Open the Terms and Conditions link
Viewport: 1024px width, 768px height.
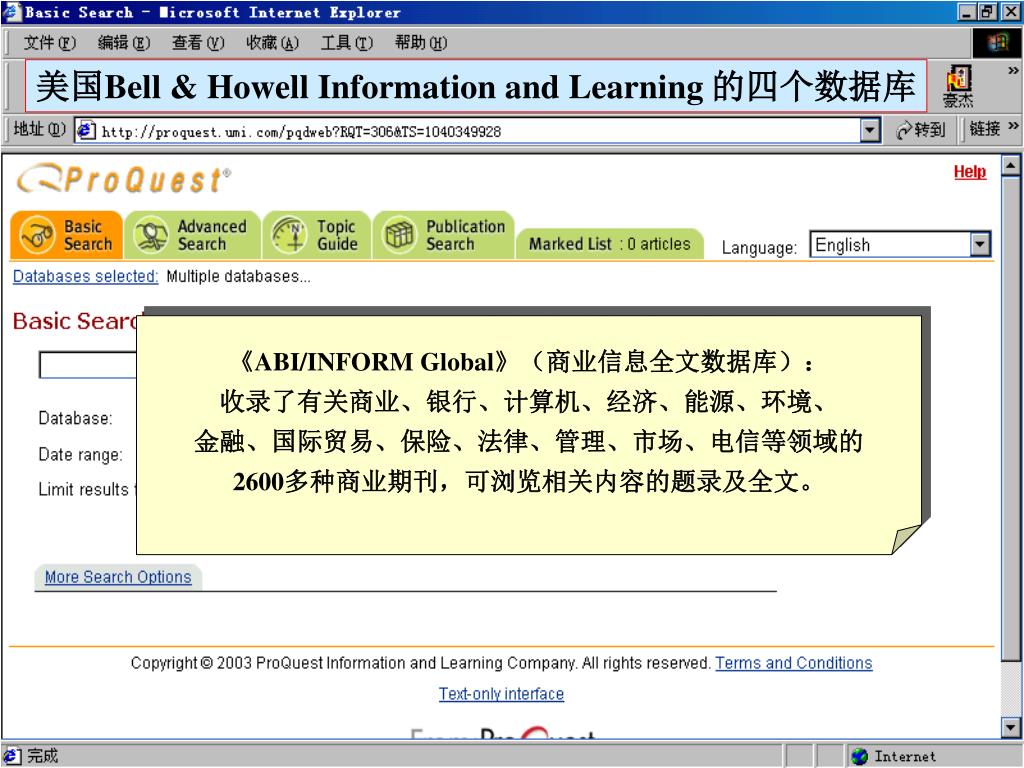[x=793, y=663]
